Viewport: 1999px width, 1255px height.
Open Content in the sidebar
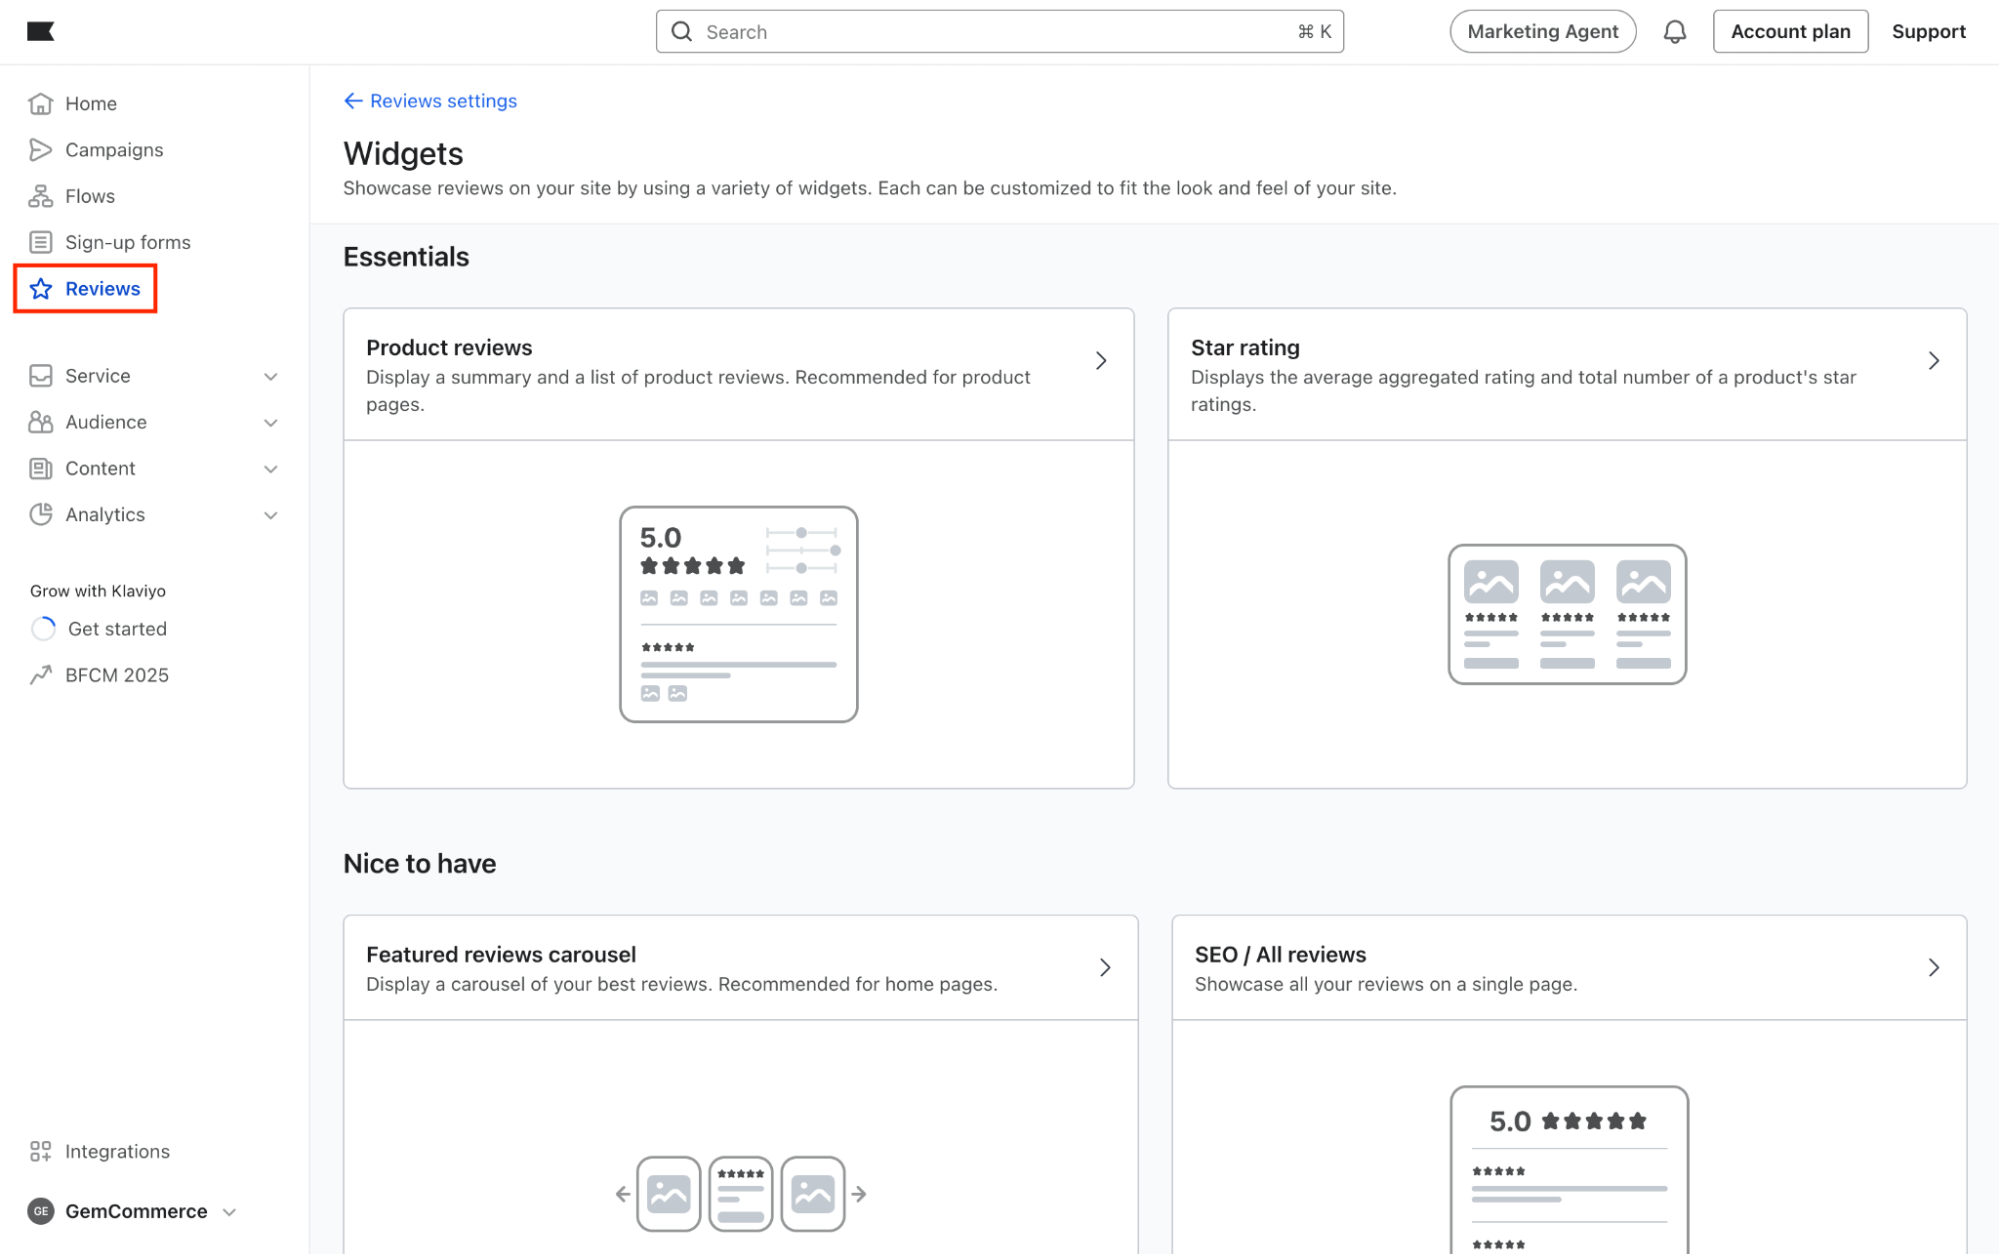[x=100, y=469]
